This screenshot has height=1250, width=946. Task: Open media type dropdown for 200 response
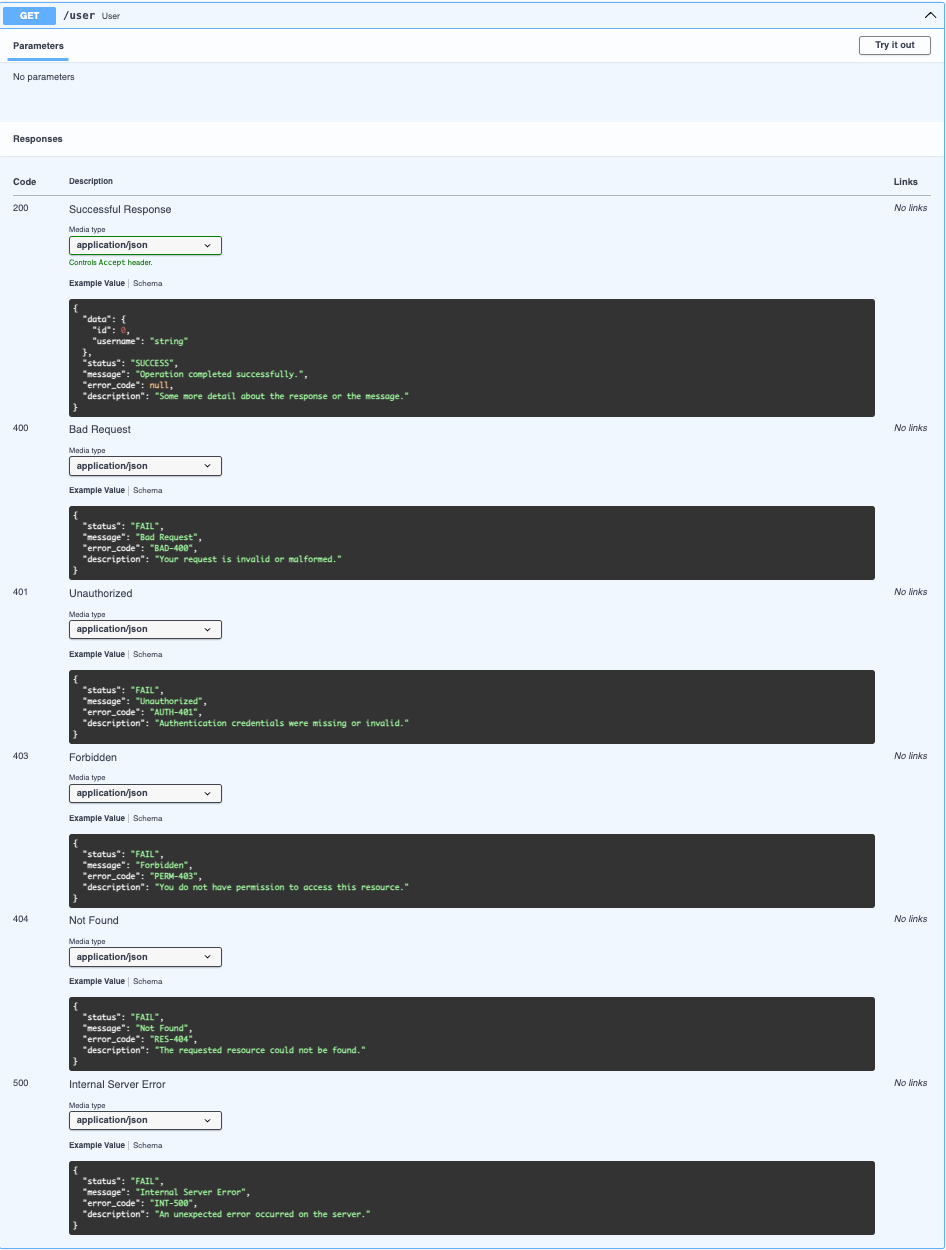145,245
